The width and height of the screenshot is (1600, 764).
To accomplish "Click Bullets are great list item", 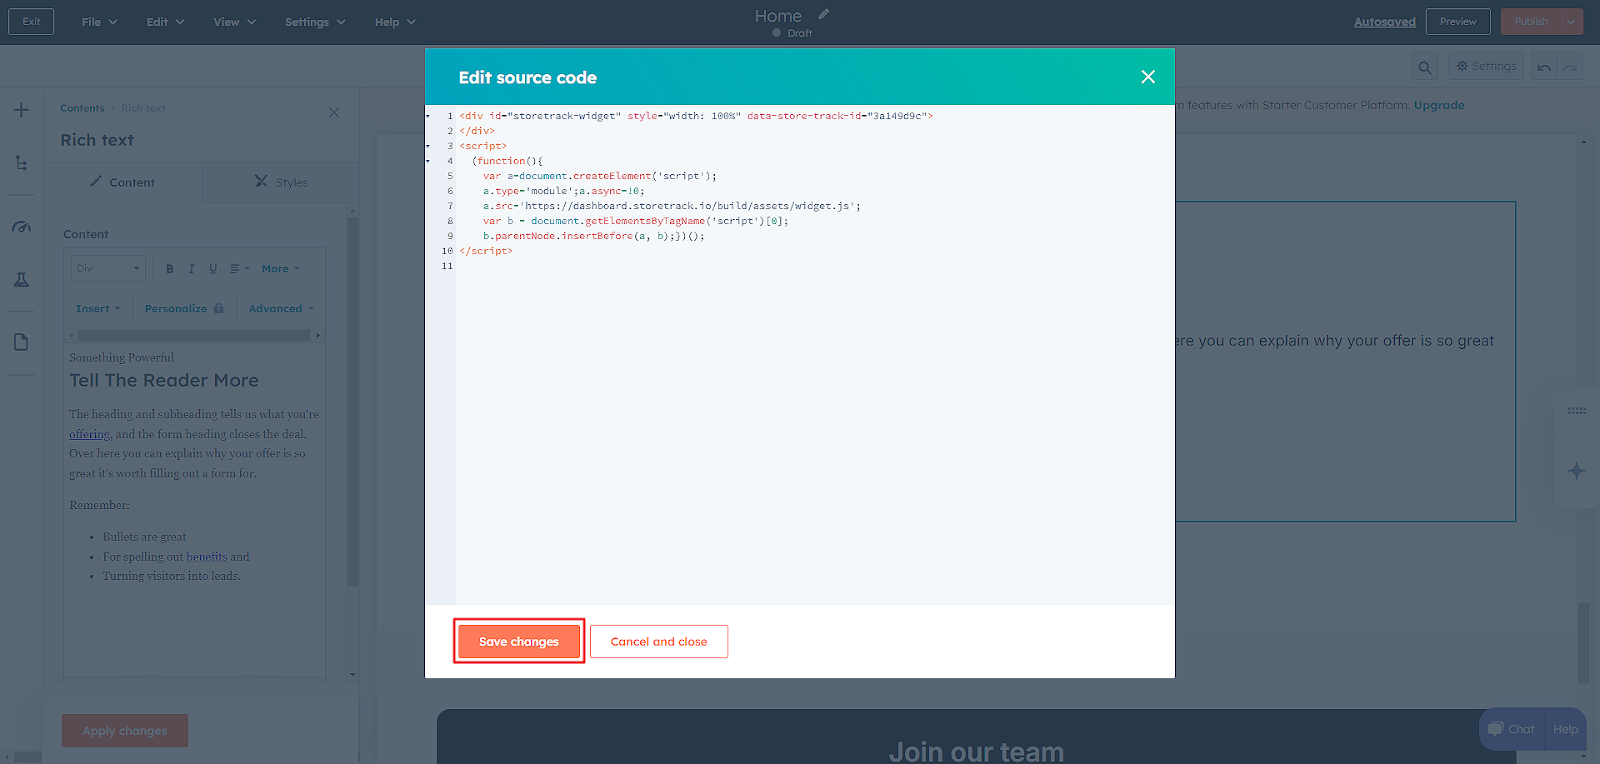I will coord(144,537).
